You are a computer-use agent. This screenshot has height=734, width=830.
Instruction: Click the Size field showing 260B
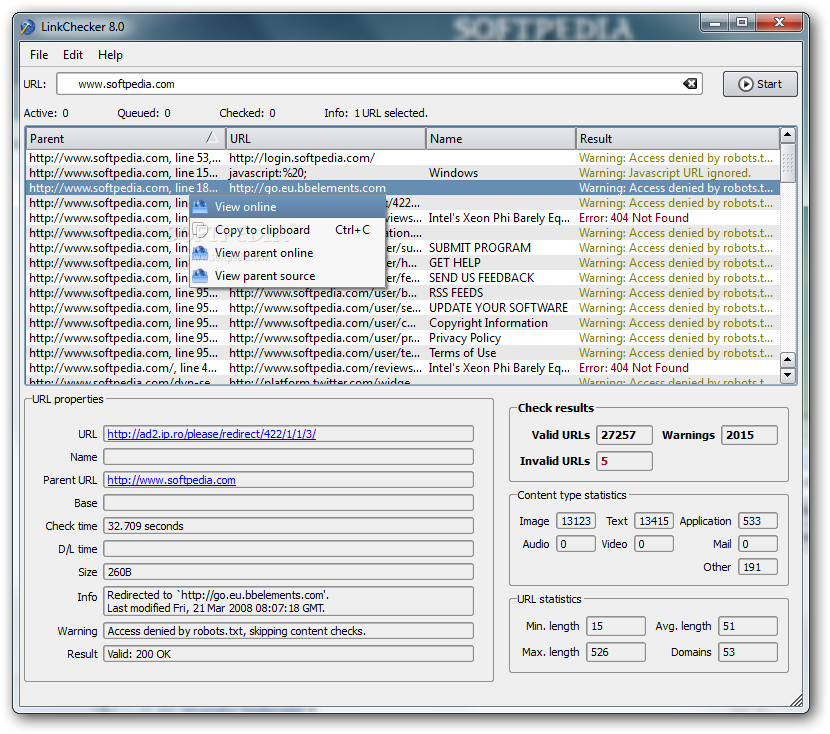click(288, 572)
